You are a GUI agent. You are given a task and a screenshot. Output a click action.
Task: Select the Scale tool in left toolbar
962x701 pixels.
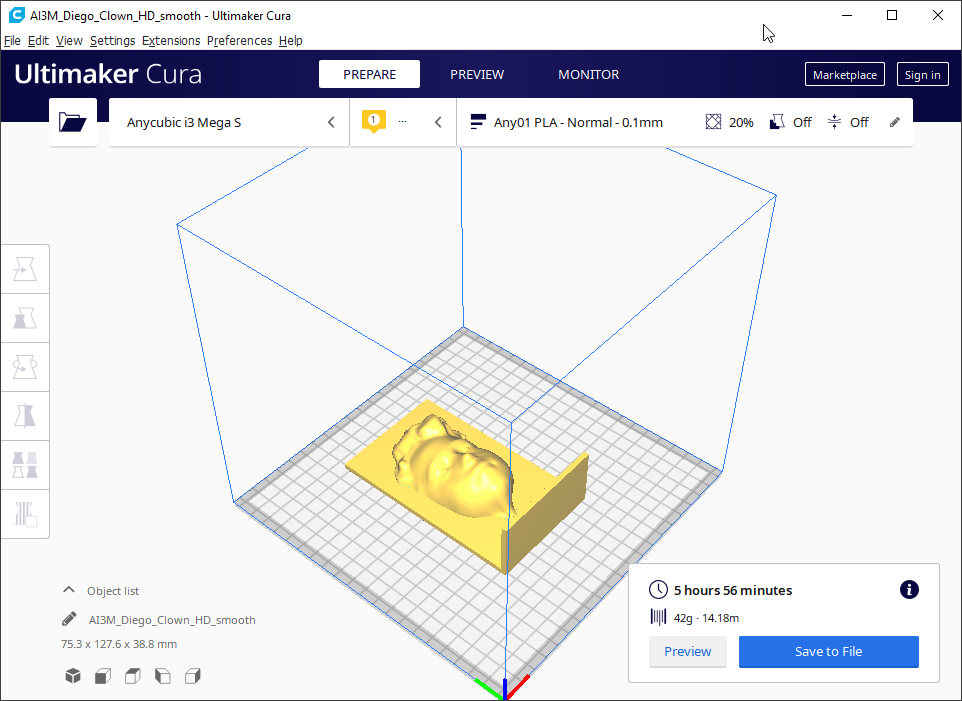25,318
